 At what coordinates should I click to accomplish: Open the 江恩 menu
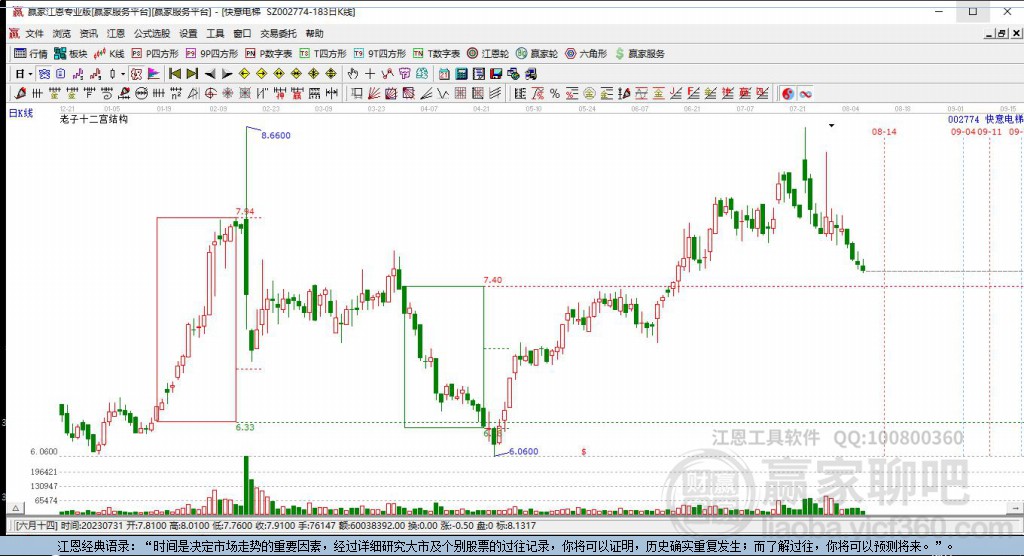(116, 33)
